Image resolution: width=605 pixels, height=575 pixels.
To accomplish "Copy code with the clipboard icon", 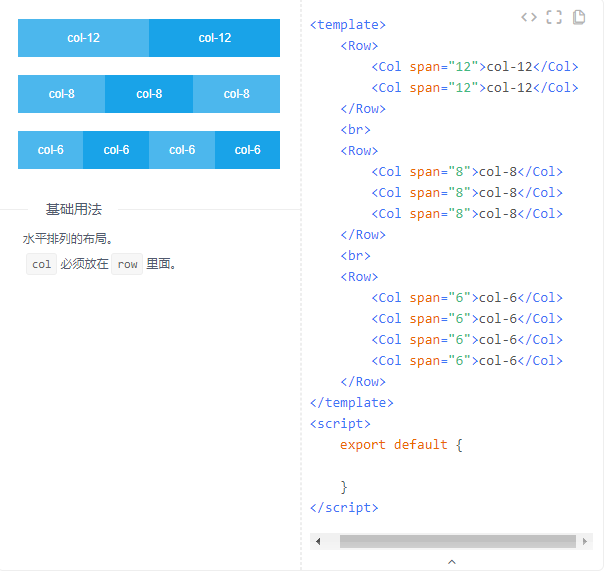I will pos(579,17).
